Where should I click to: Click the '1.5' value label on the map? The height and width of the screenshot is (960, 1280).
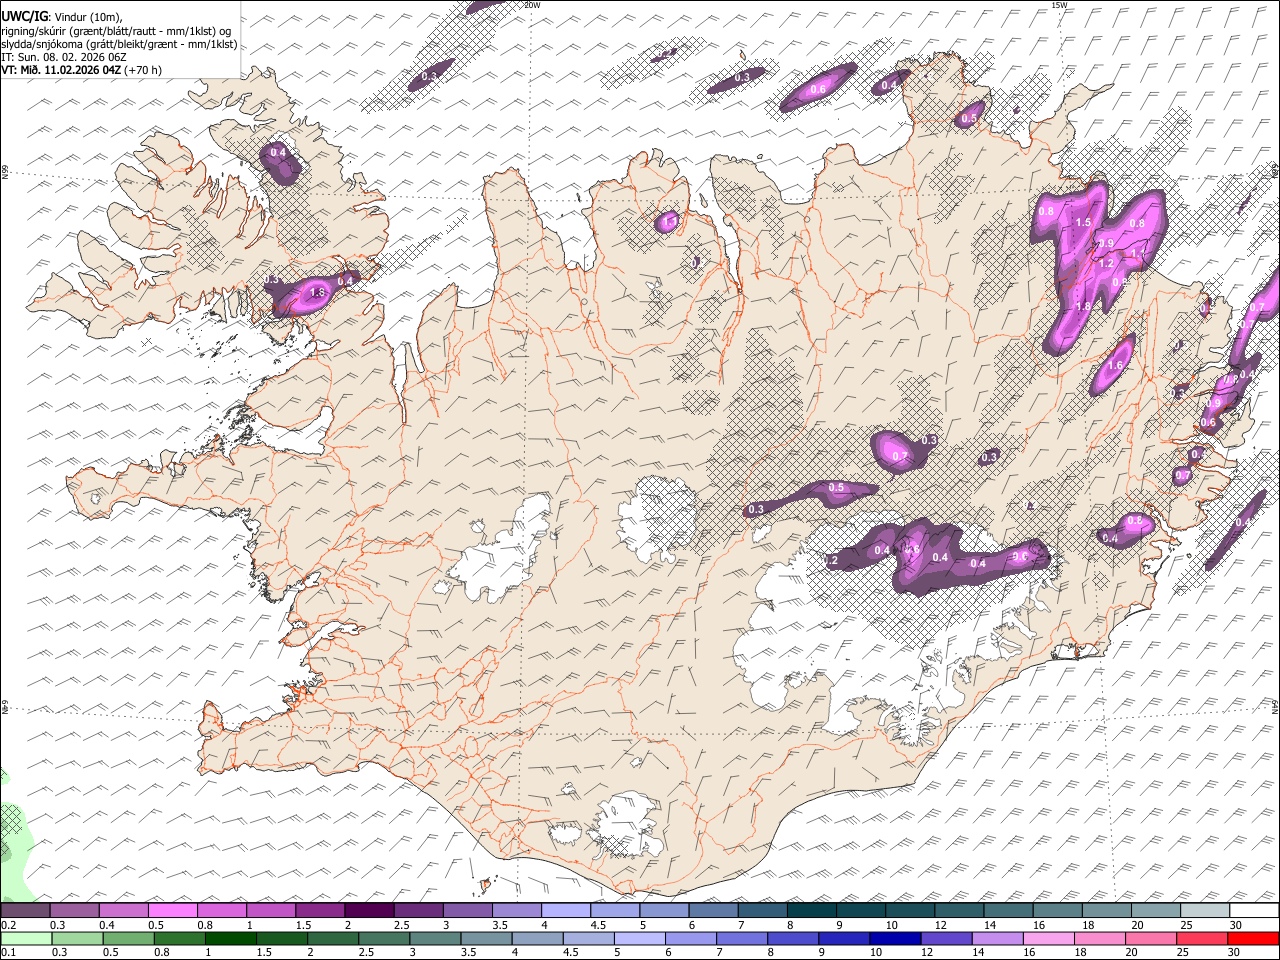(x=1082, y=223)
